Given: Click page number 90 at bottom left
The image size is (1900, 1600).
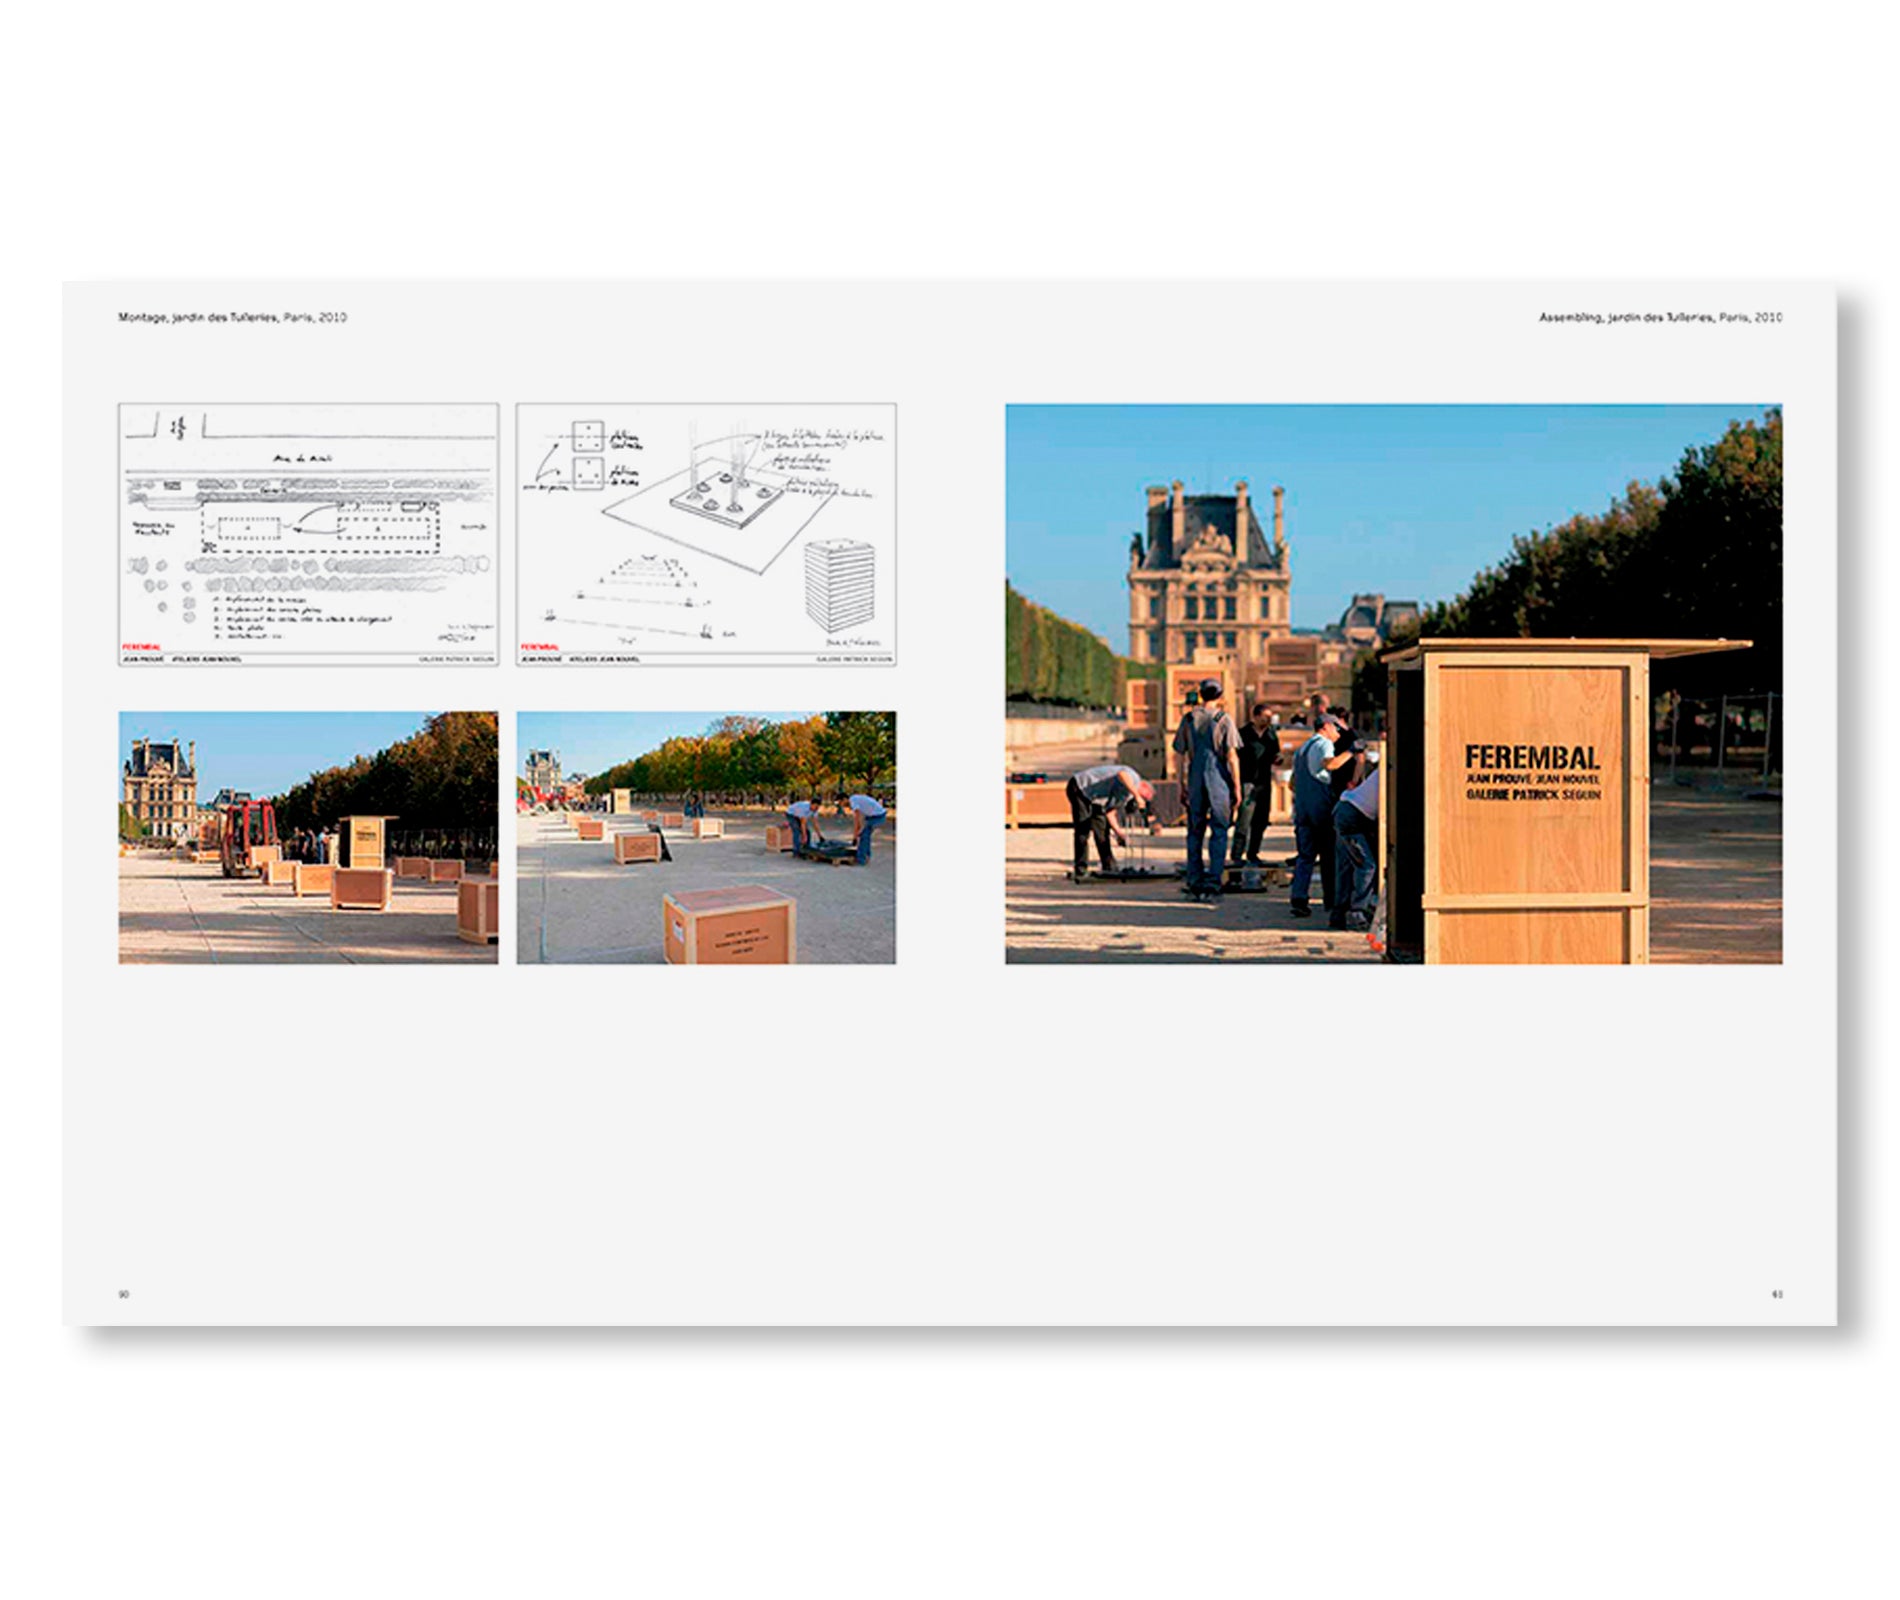Looking at the screenshot, I should (124, 1294).
